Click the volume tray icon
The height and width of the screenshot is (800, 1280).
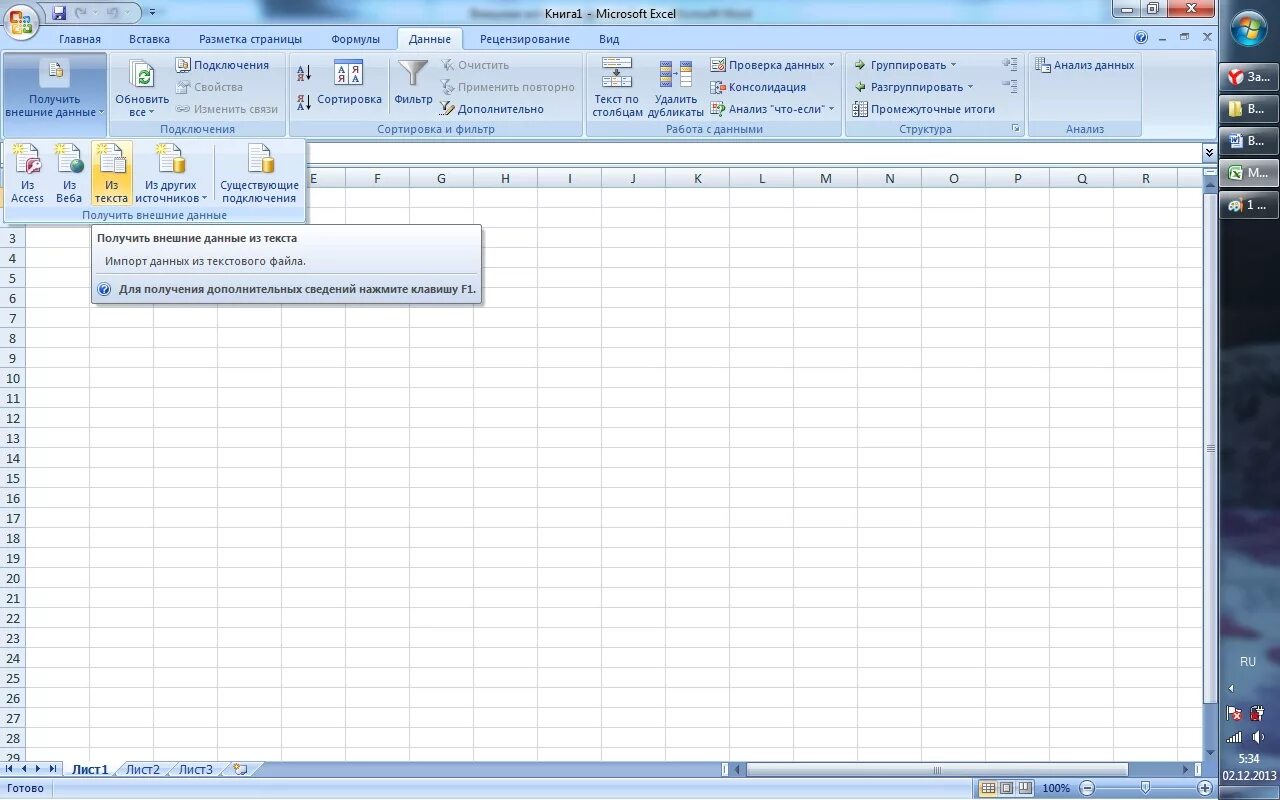[x=1258, y=737]
